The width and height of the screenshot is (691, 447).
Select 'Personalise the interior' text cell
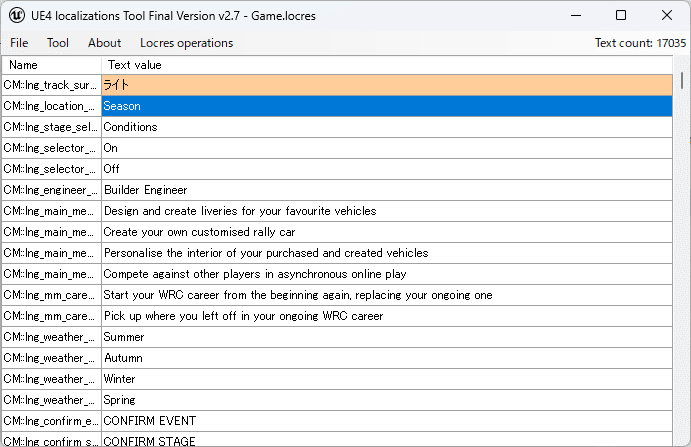[x=386, y=253]
